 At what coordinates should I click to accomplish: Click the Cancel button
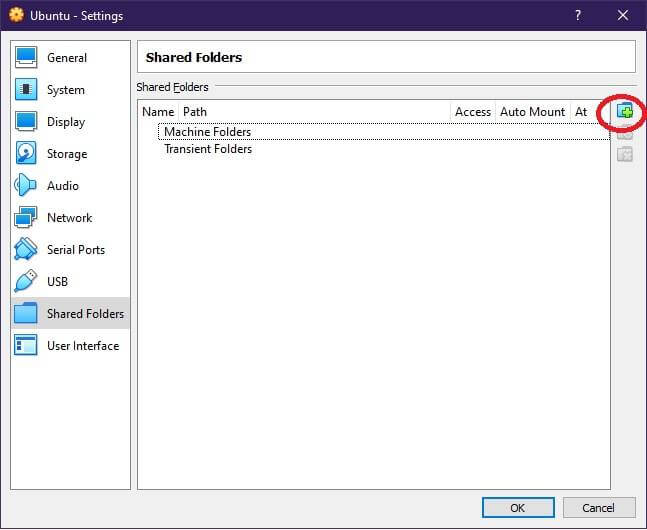pos(599,507)
